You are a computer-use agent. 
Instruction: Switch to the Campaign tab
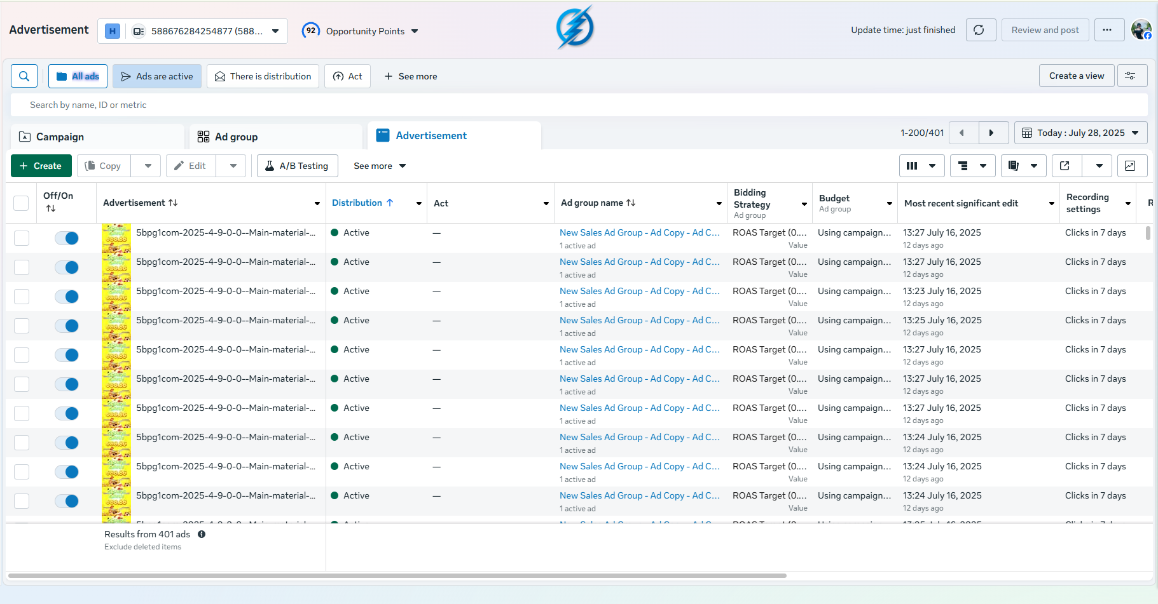97,137
